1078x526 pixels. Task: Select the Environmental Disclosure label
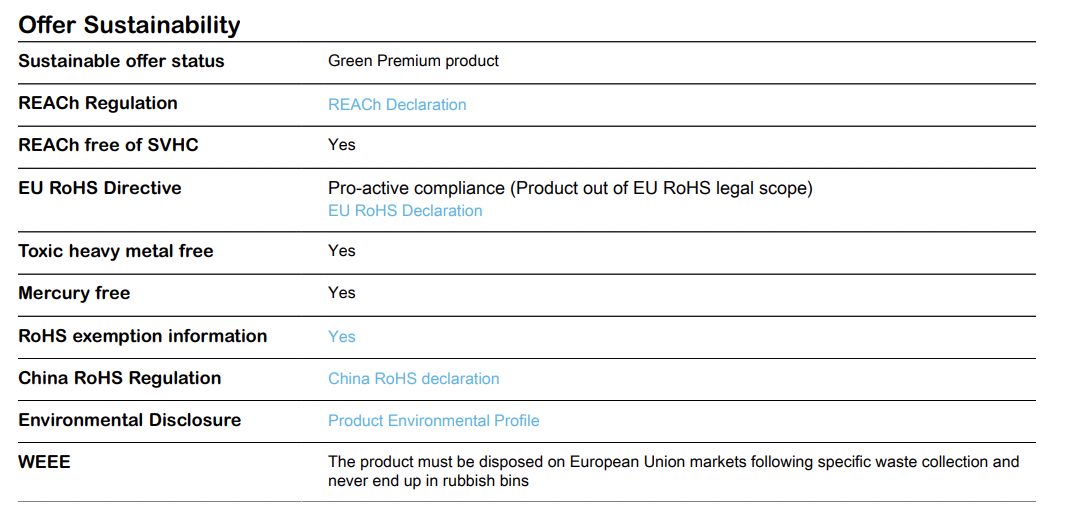pos(130,420)
